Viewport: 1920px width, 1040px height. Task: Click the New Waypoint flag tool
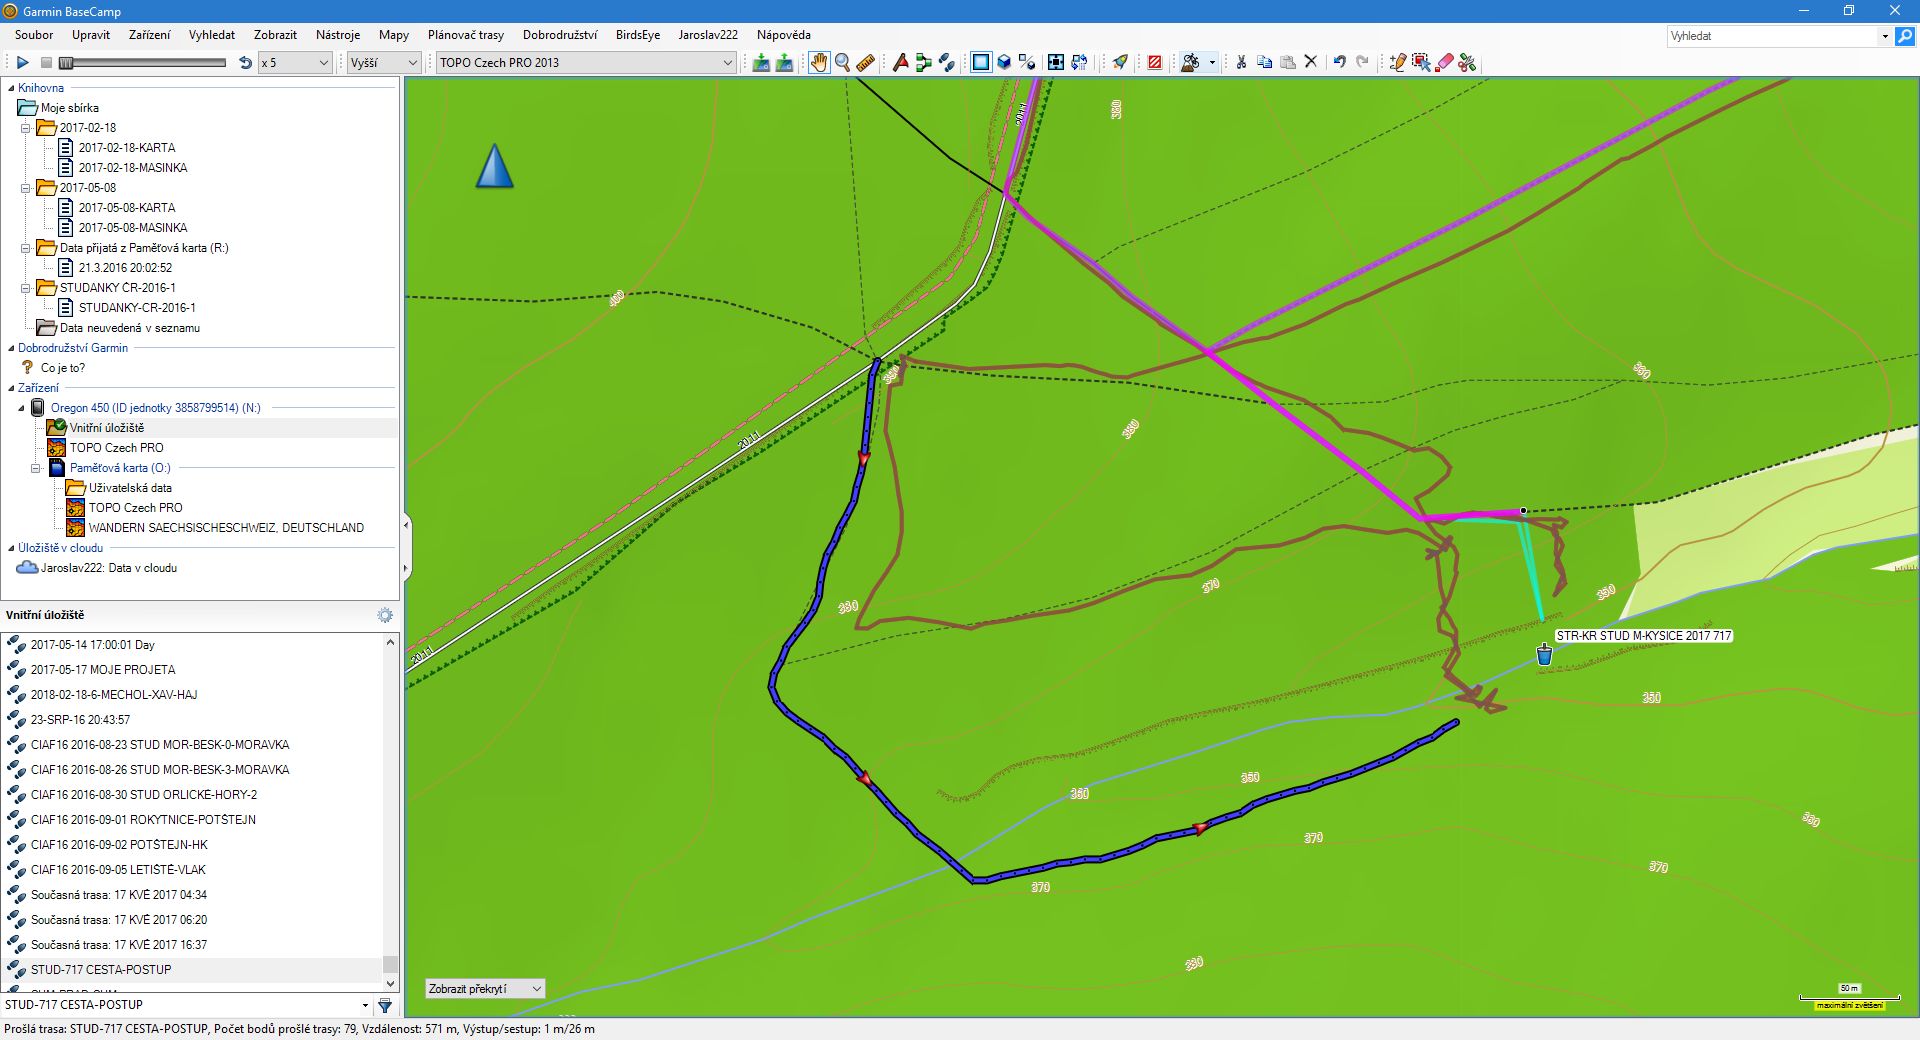[900, 63]
